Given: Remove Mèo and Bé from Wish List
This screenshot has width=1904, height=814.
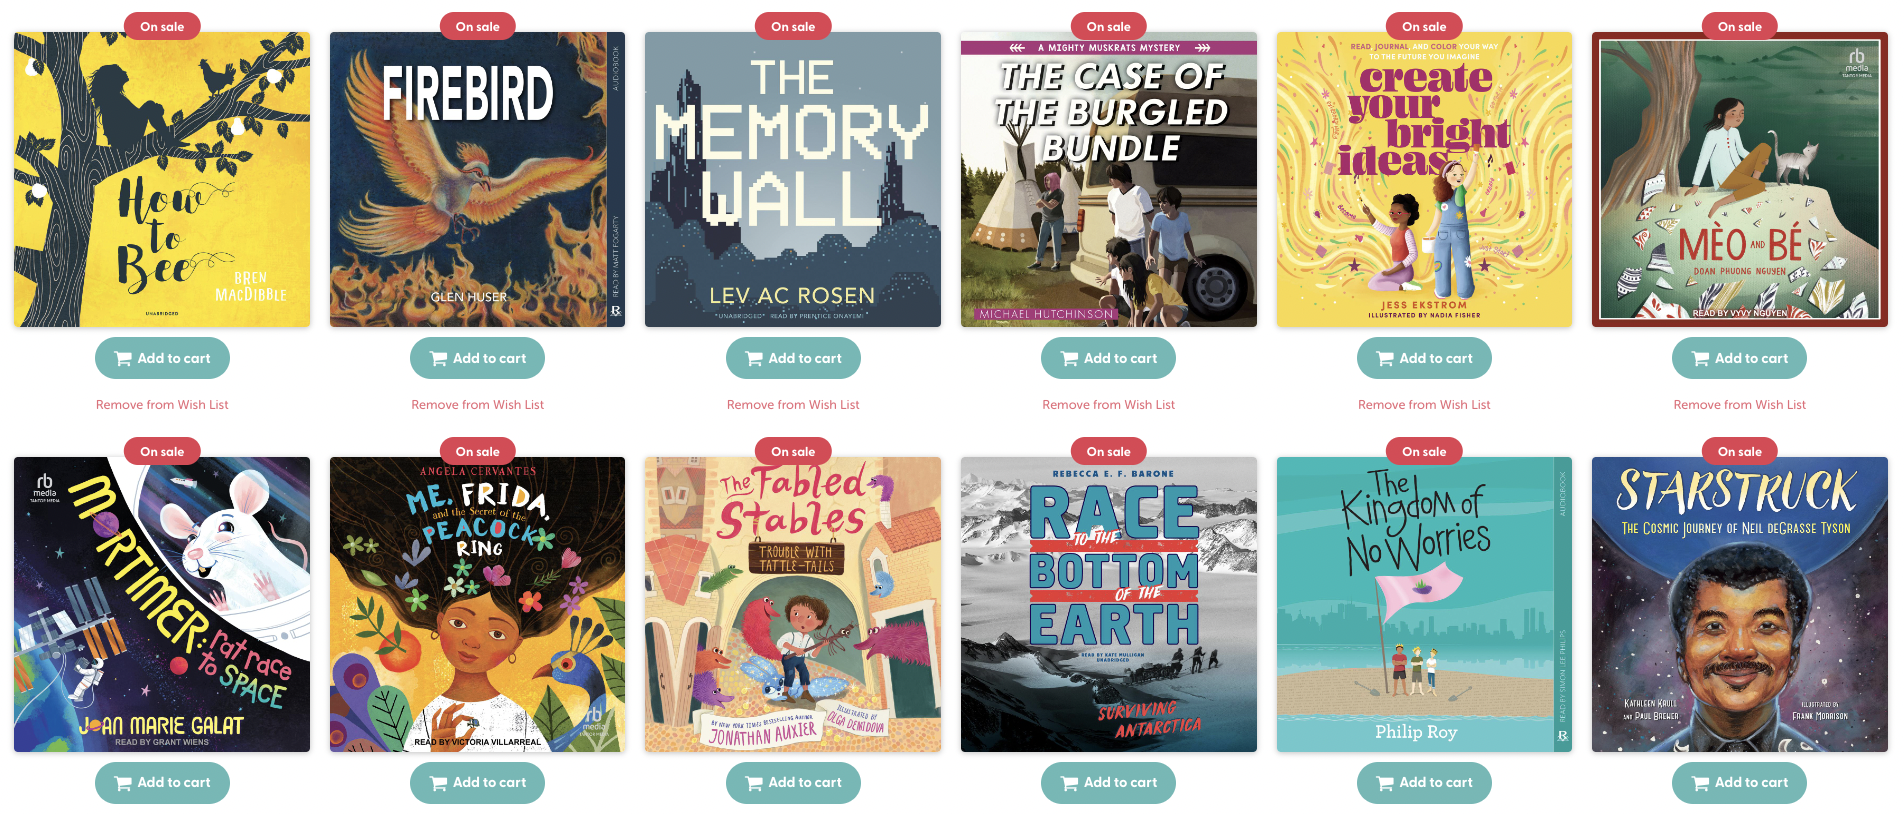Looking at the screenshot, I should tap(1739, 405).
